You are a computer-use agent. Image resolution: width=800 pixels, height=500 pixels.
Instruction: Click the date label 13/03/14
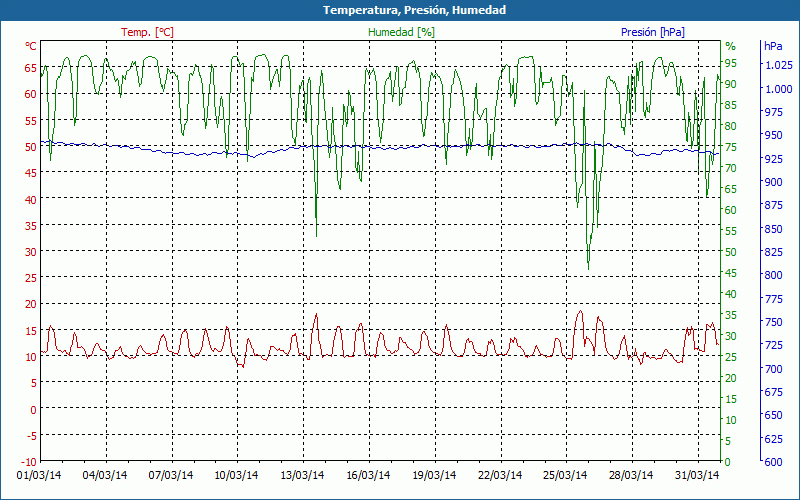[x=303, y=475]
